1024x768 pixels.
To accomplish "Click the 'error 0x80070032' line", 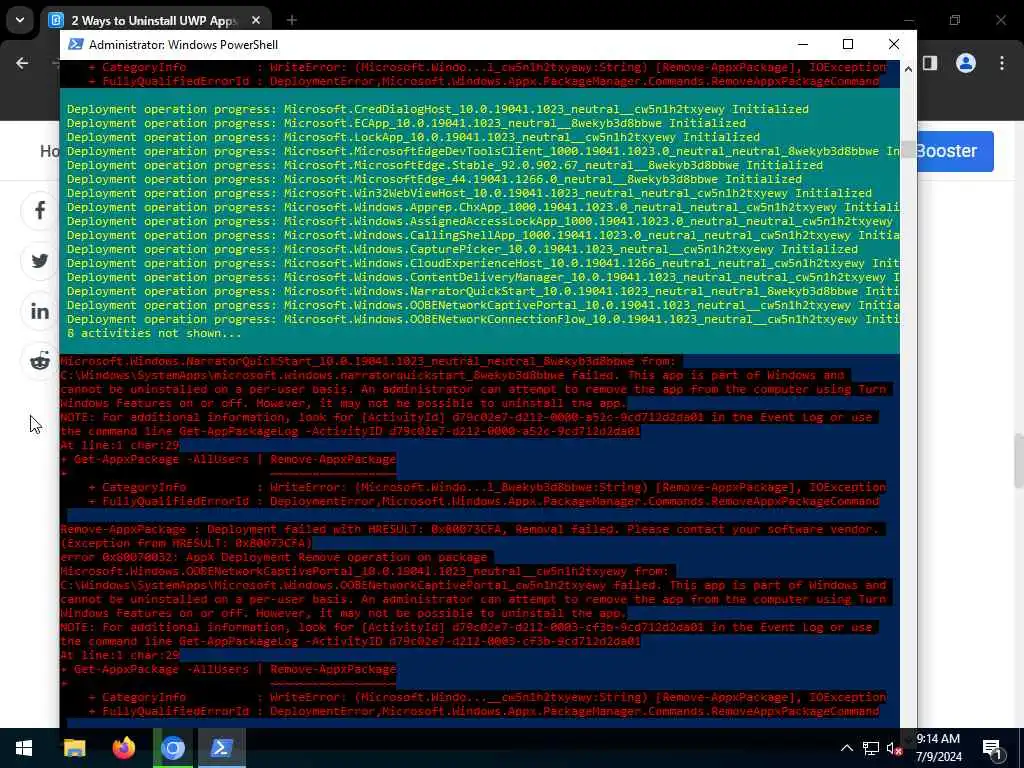I will pyautogui.click(x=274, y=557).
